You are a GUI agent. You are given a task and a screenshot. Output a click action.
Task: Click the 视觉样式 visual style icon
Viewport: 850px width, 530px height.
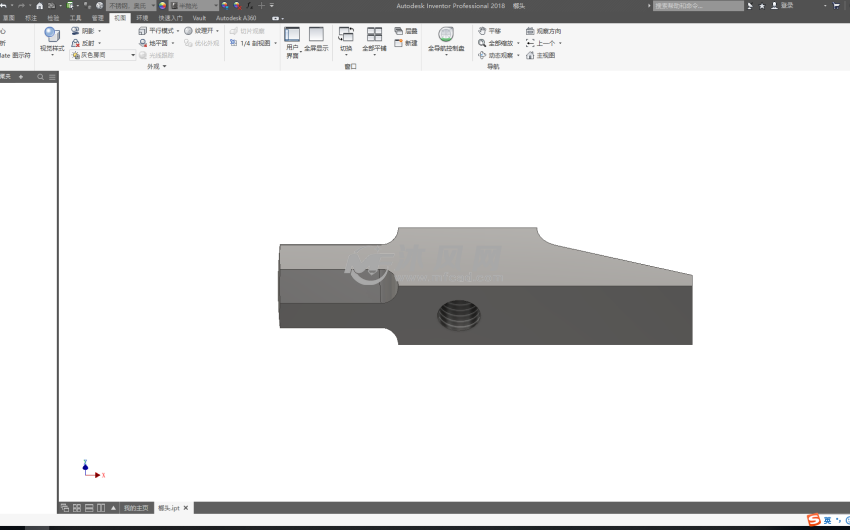(52, 35)
